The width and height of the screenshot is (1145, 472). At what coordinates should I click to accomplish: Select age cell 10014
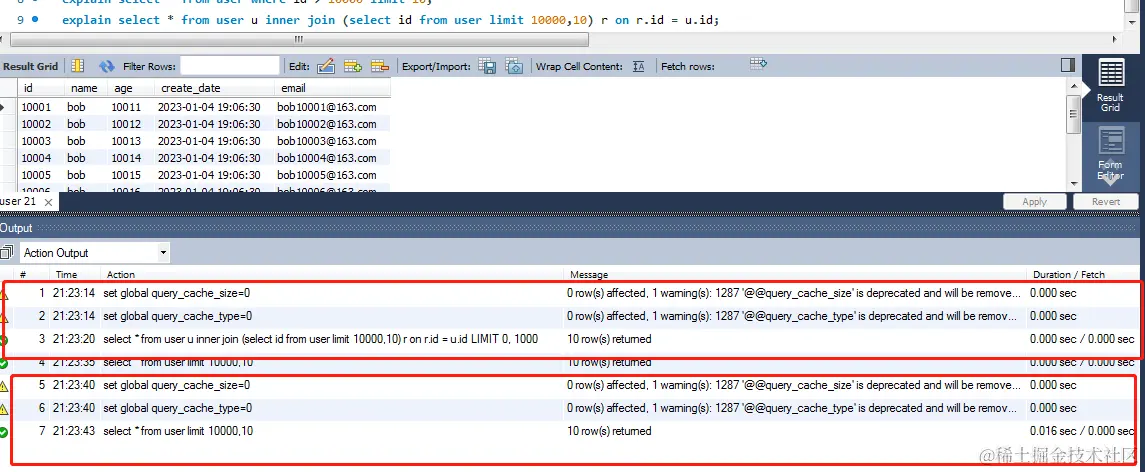coord(126,158)
